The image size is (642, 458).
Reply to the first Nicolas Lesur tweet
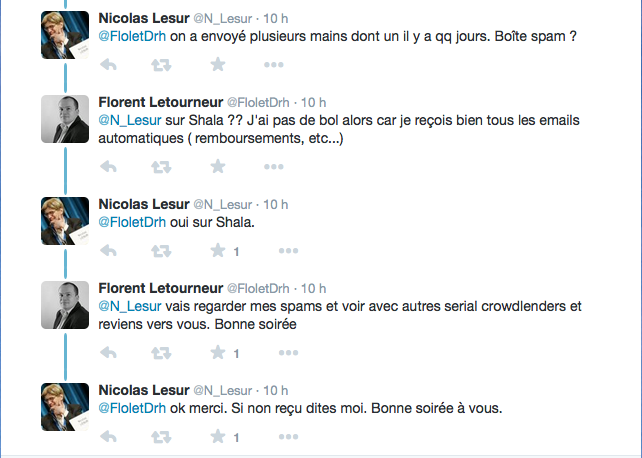tap(109, 65)
